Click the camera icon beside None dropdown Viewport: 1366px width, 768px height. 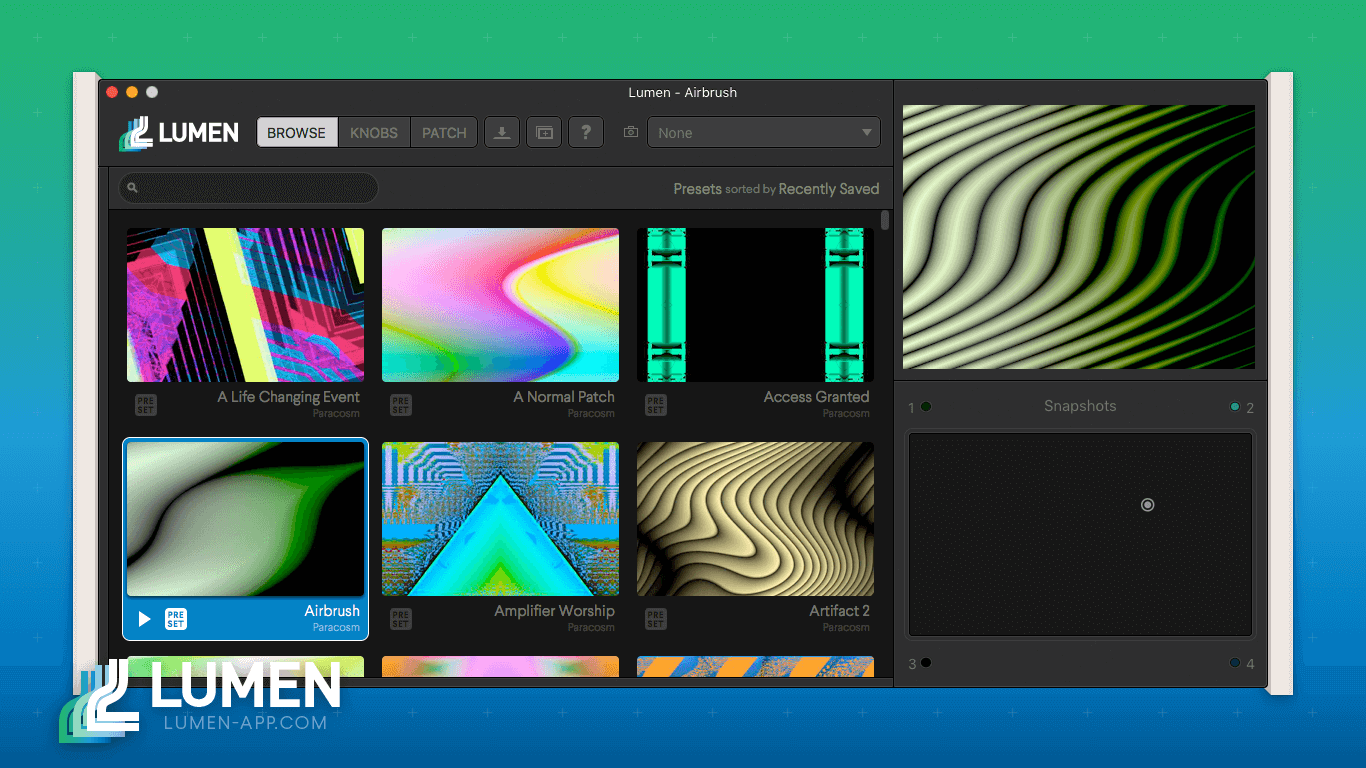[x=631, y=132]
